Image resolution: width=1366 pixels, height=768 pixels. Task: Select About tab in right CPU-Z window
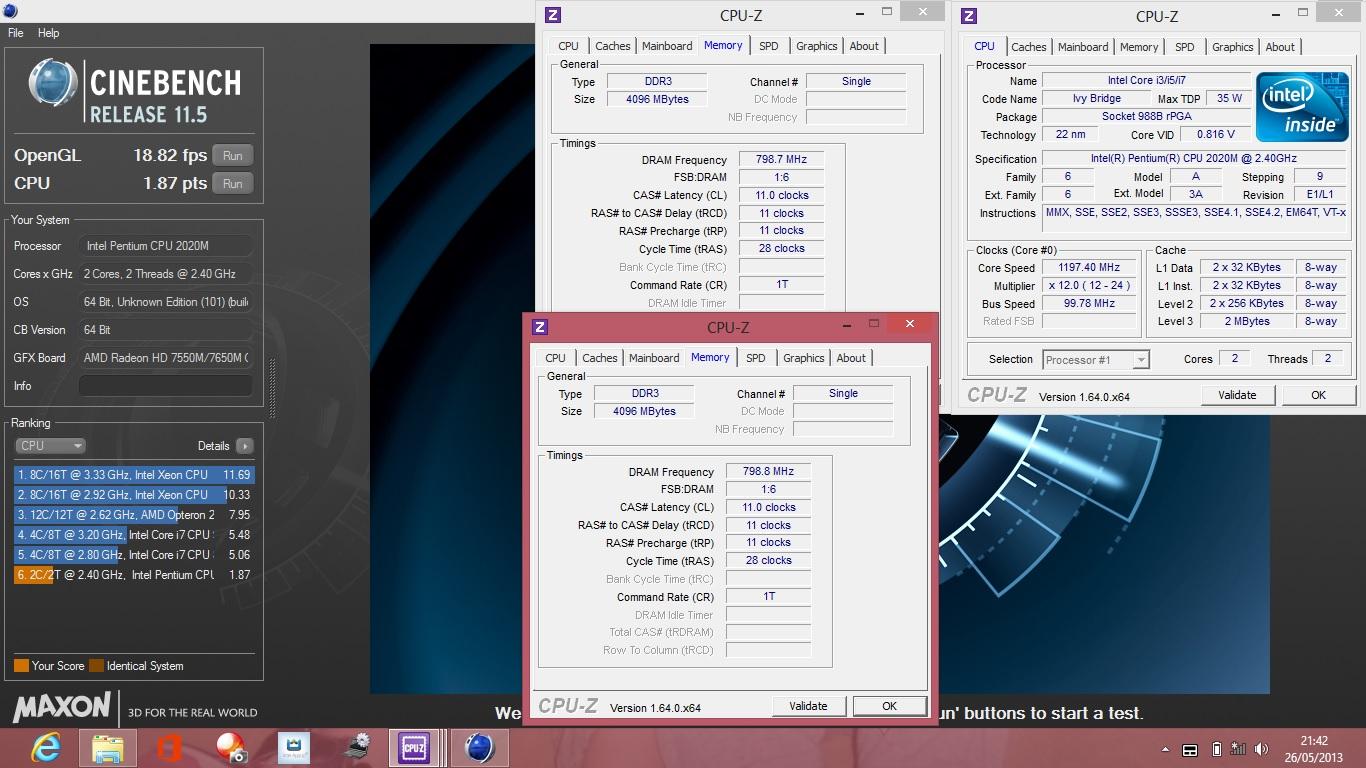tap(1281, 47)
